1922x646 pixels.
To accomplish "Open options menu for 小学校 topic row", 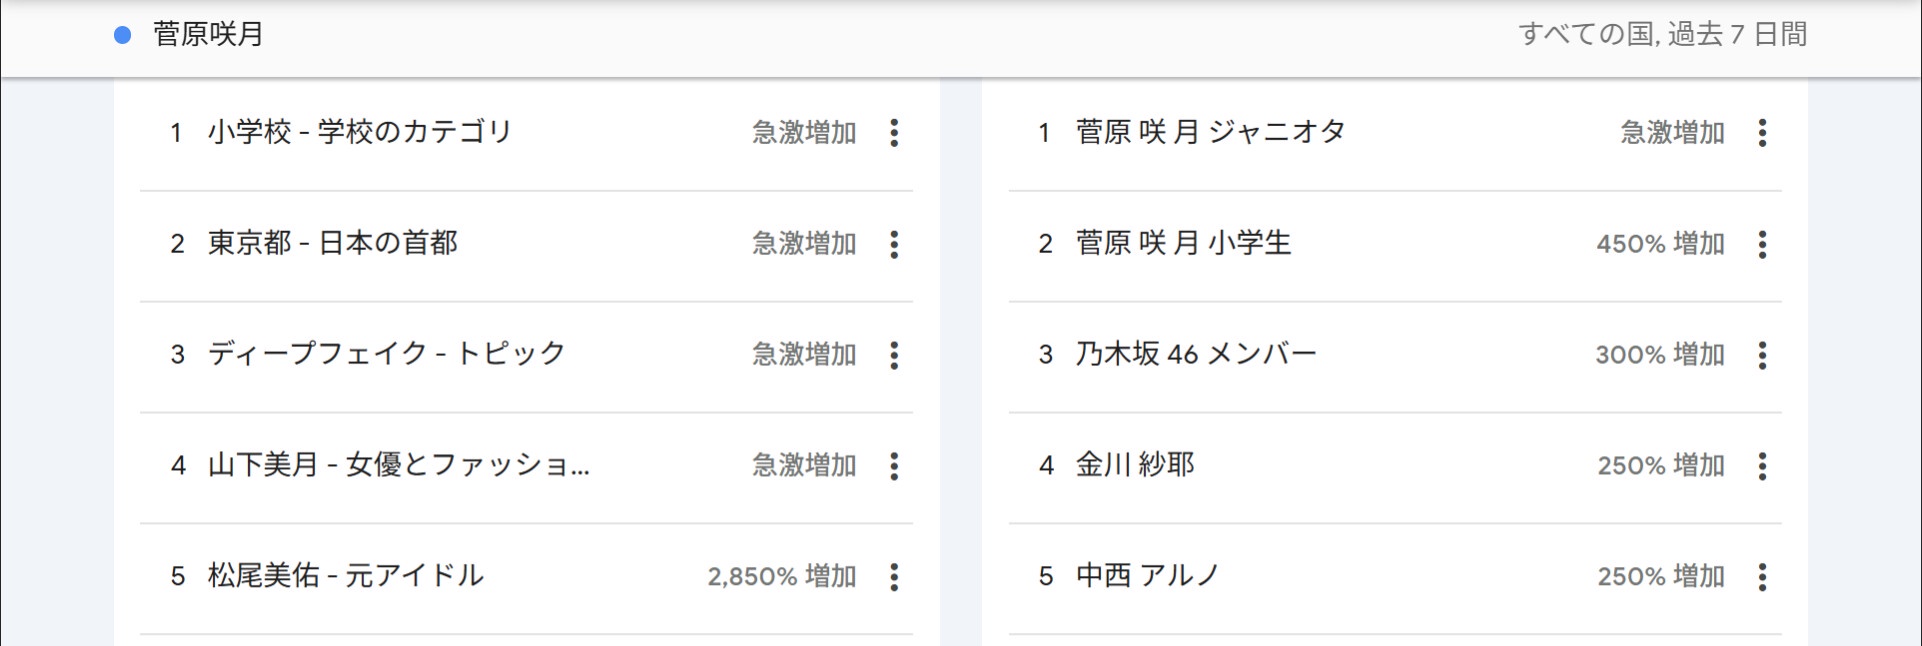I will [894, 133].
